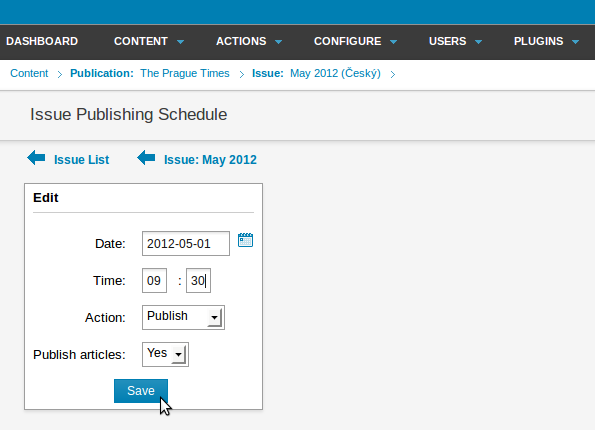Expand the Actions menu arrow
The width and height of the screenshot is (595, 430).
click(x=279, y=42)
